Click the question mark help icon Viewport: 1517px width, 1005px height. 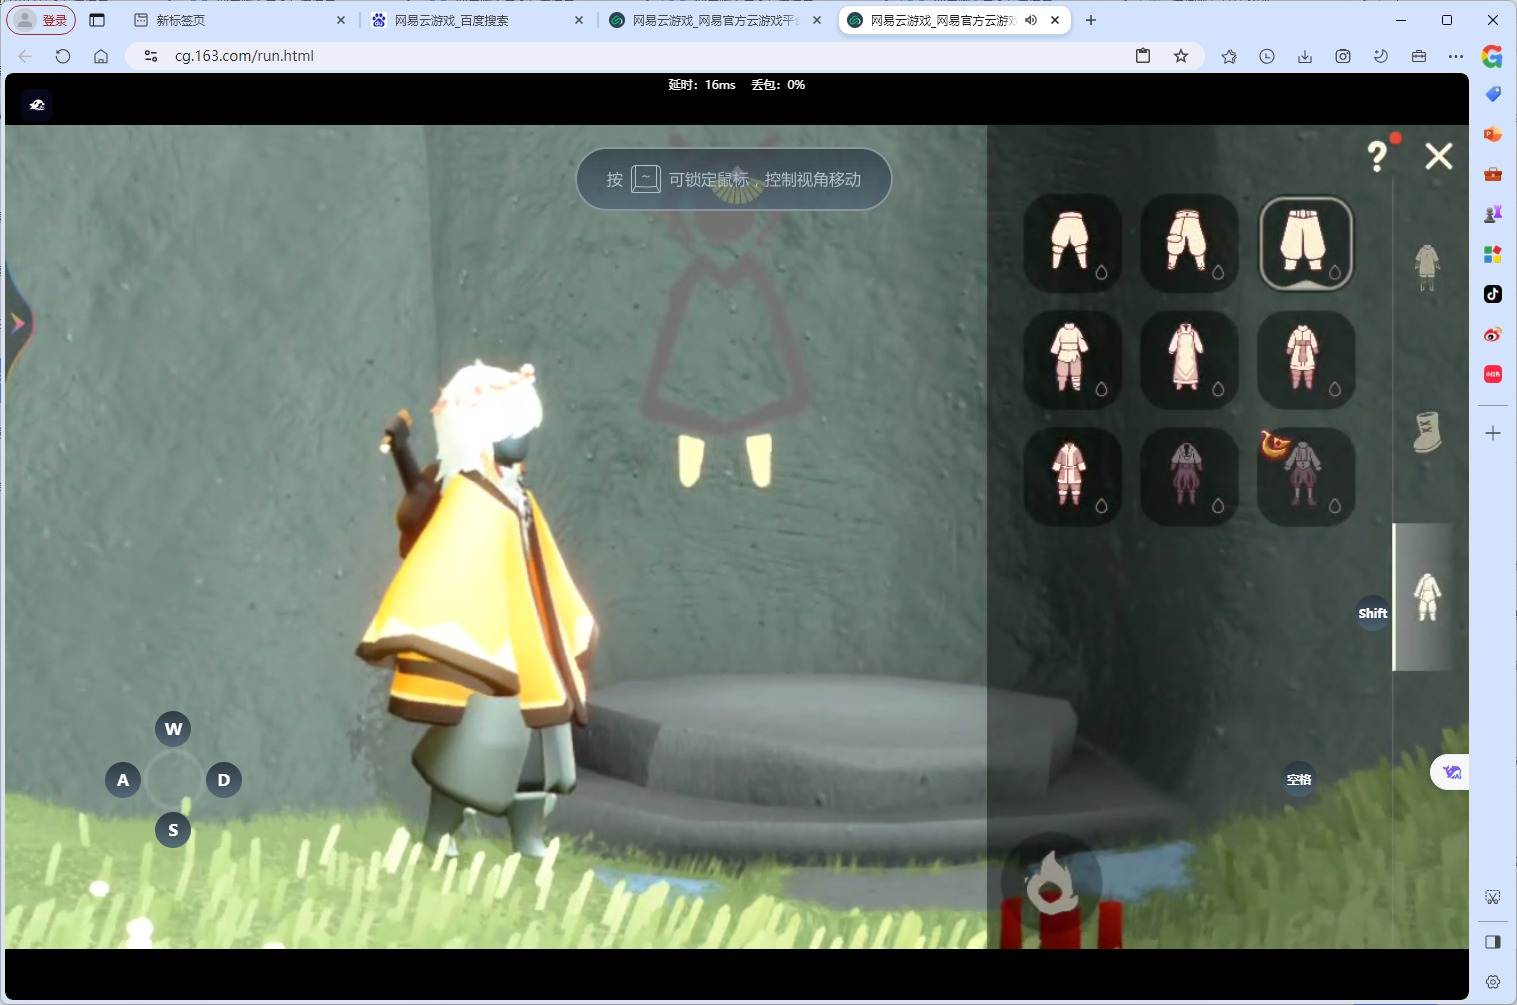tap(1378, 155)
